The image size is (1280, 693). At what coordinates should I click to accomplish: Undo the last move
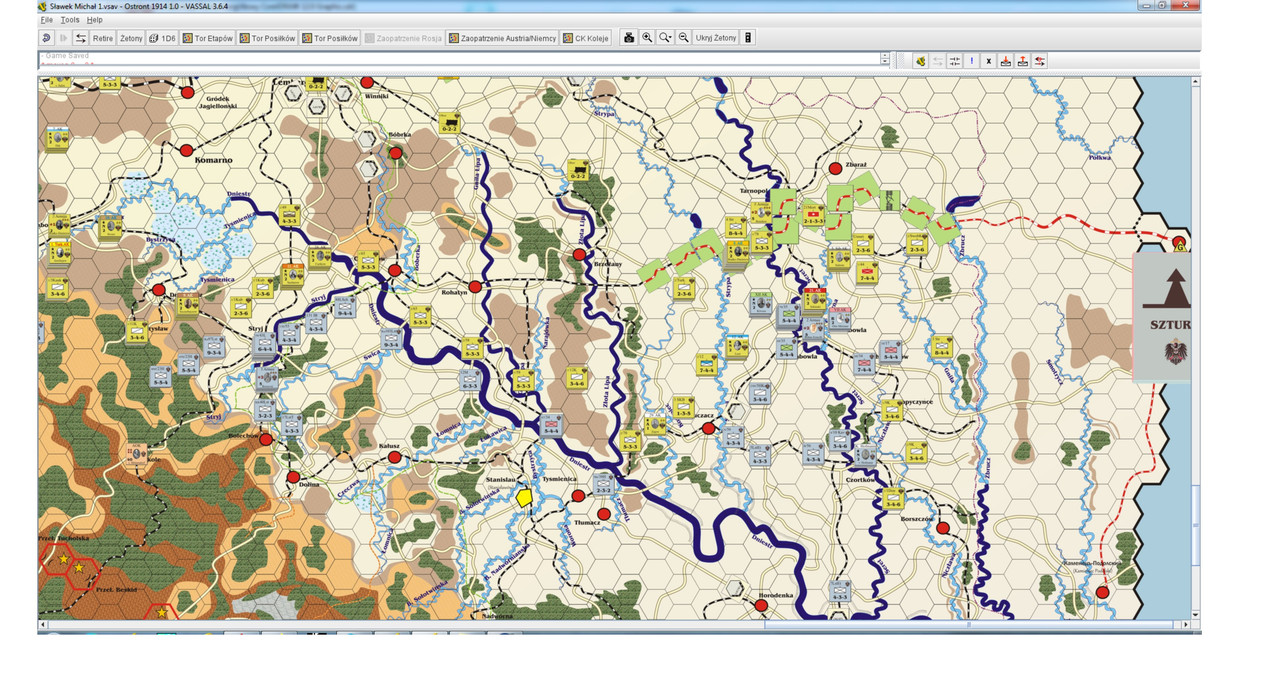click(46, 38)
